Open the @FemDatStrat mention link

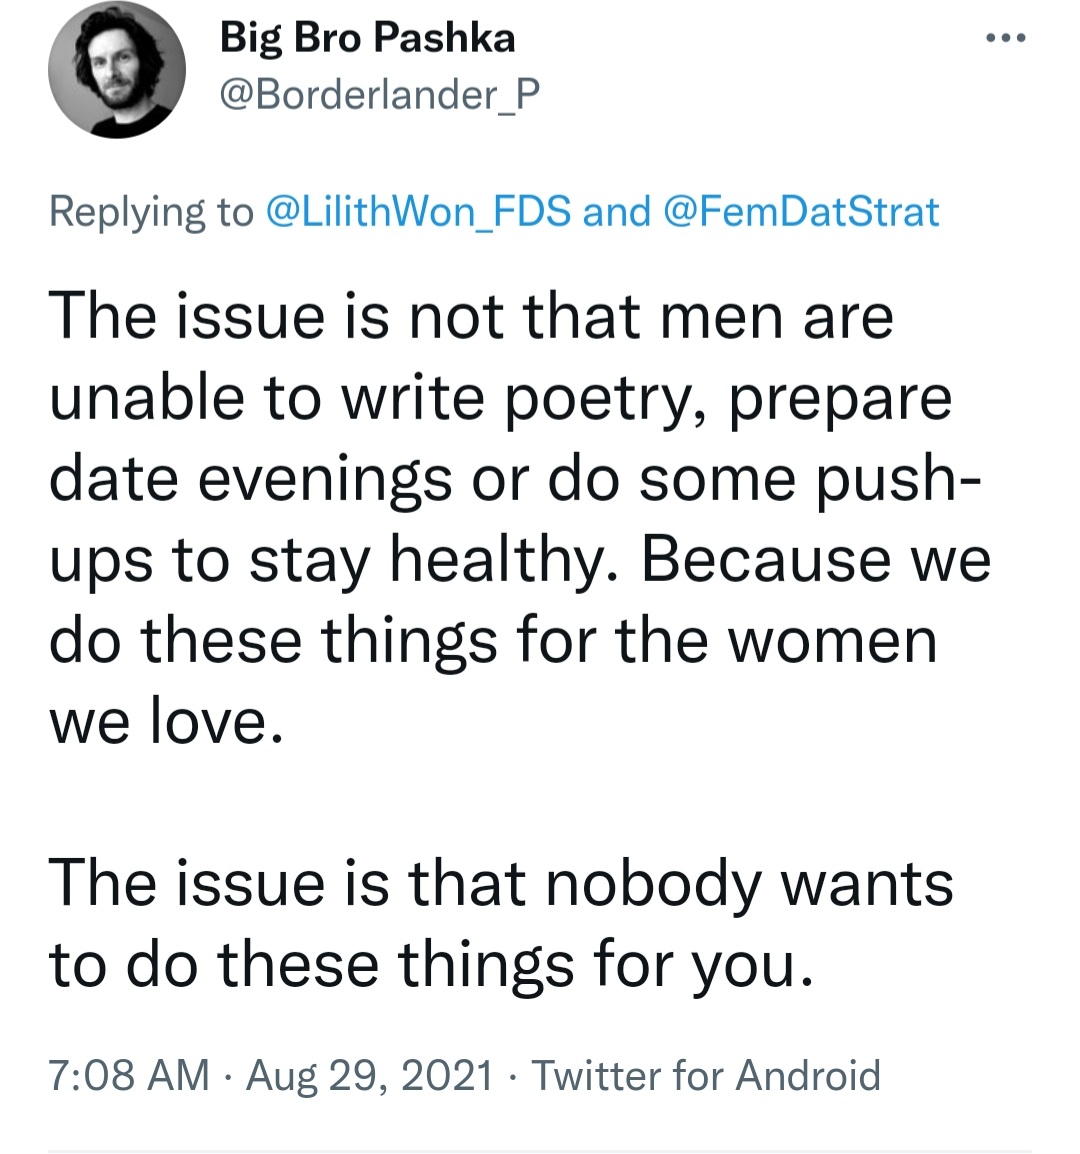point(801,212)
